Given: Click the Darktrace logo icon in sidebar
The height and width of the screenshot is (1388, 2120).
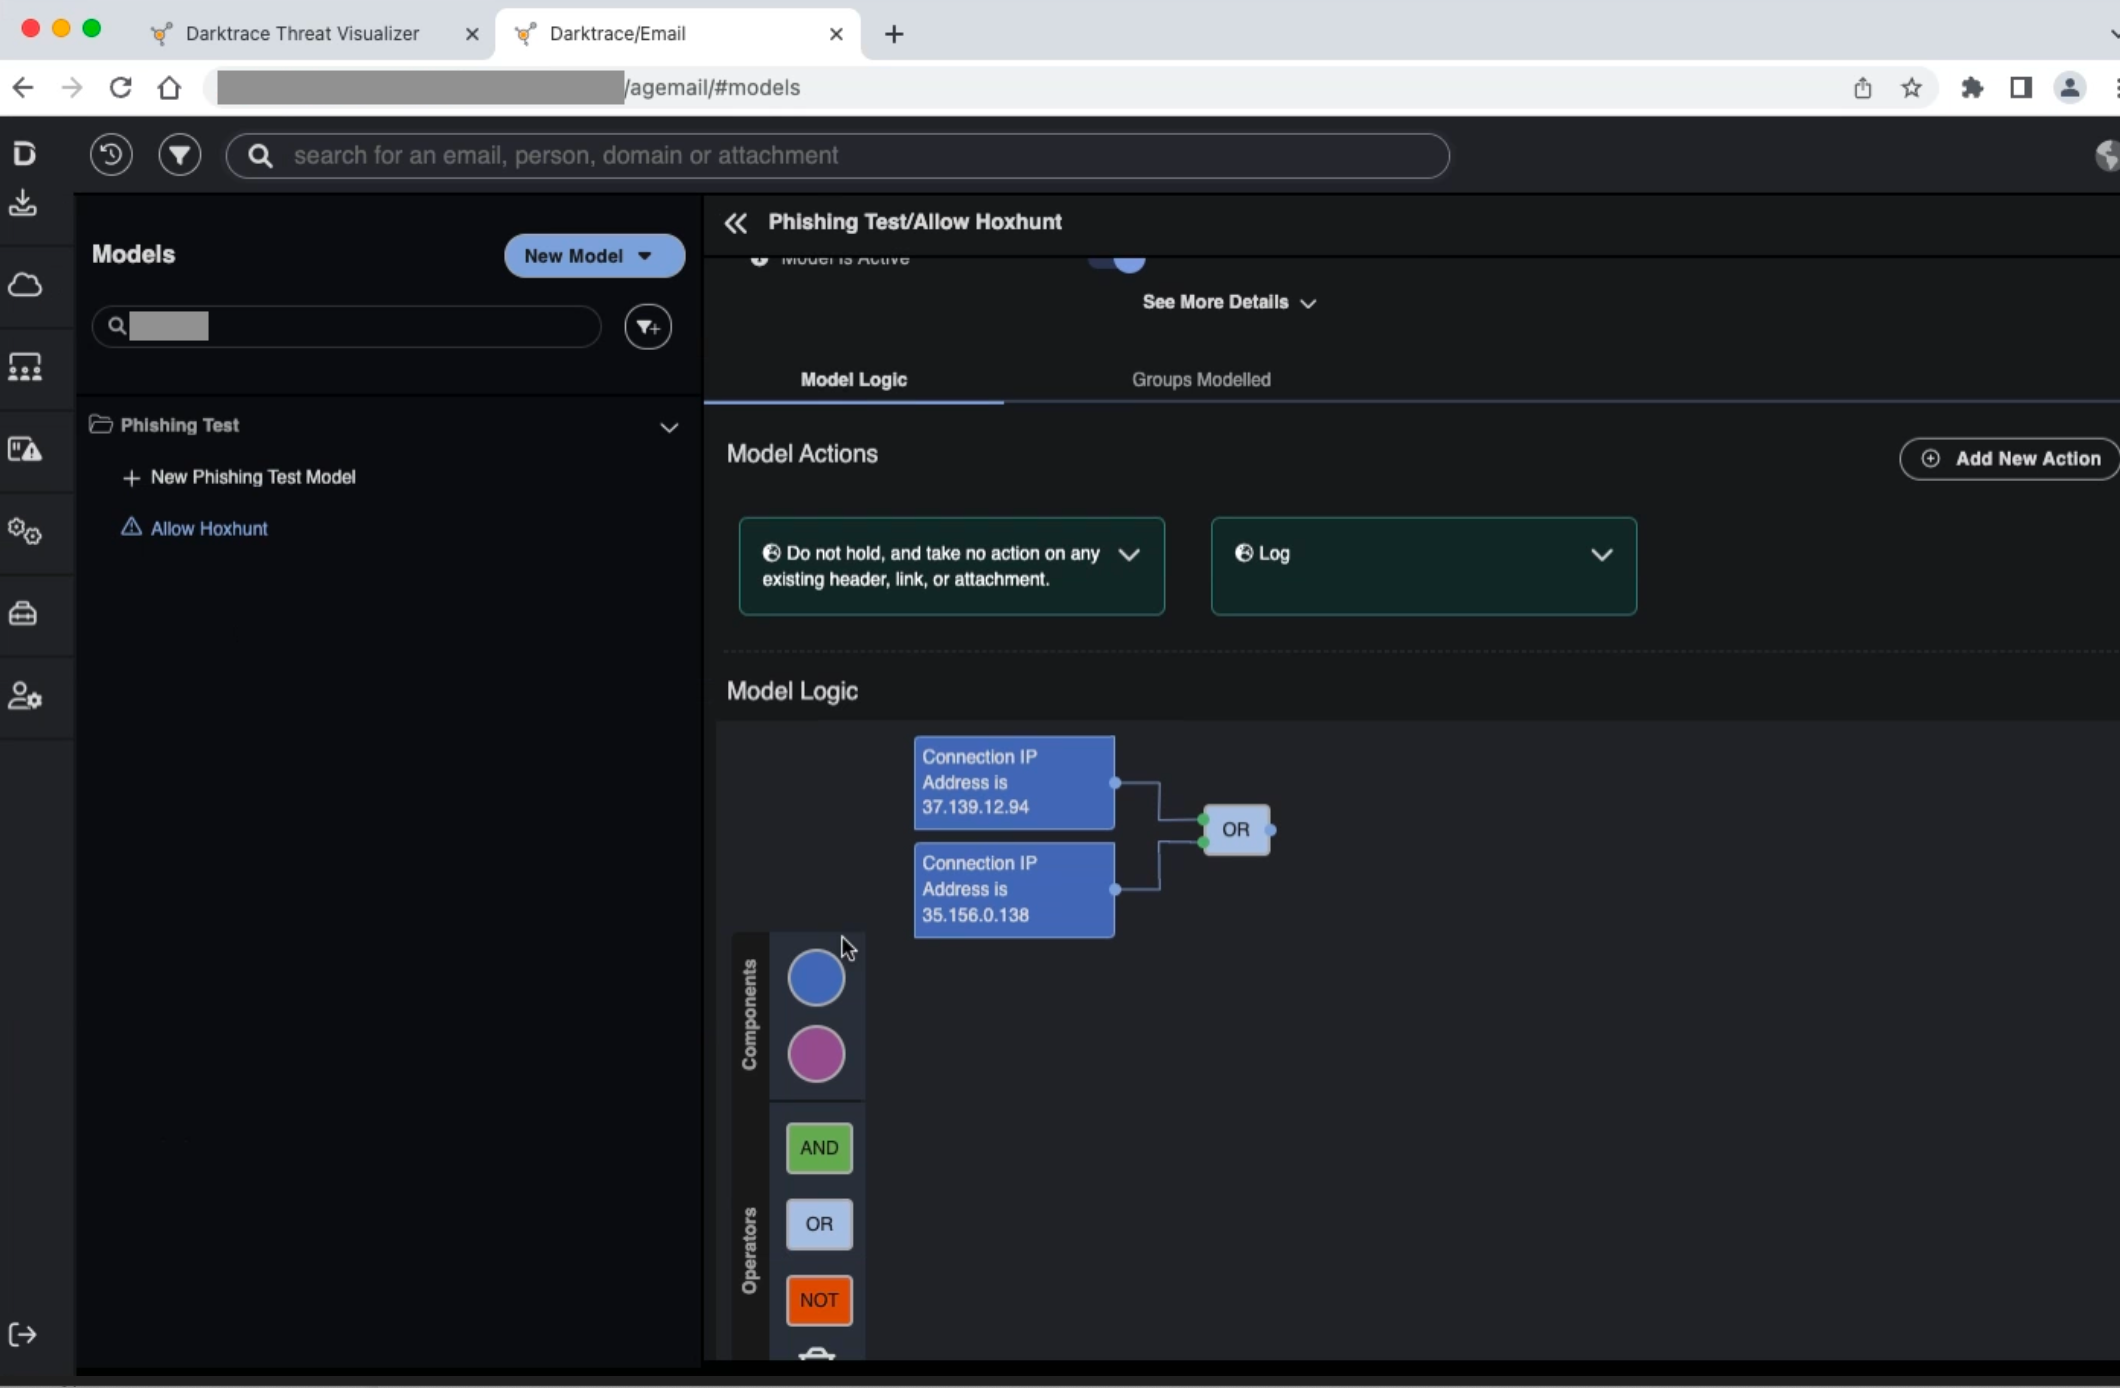Looking at the screenshot, I should (24, 153).
